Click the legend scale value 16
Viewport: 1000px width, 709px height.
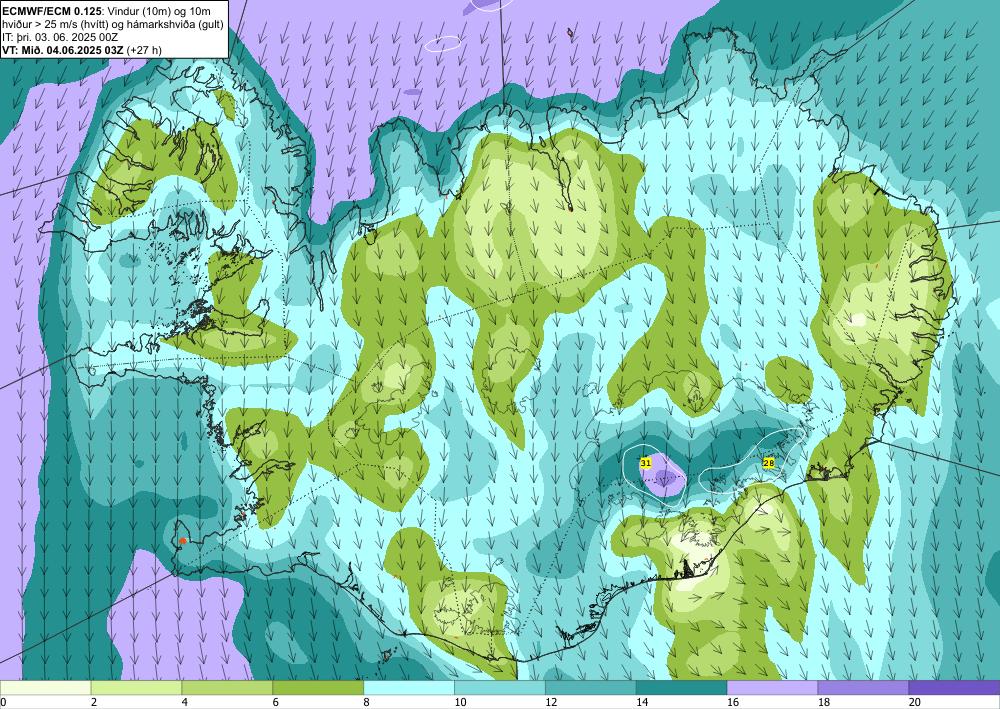733,703
